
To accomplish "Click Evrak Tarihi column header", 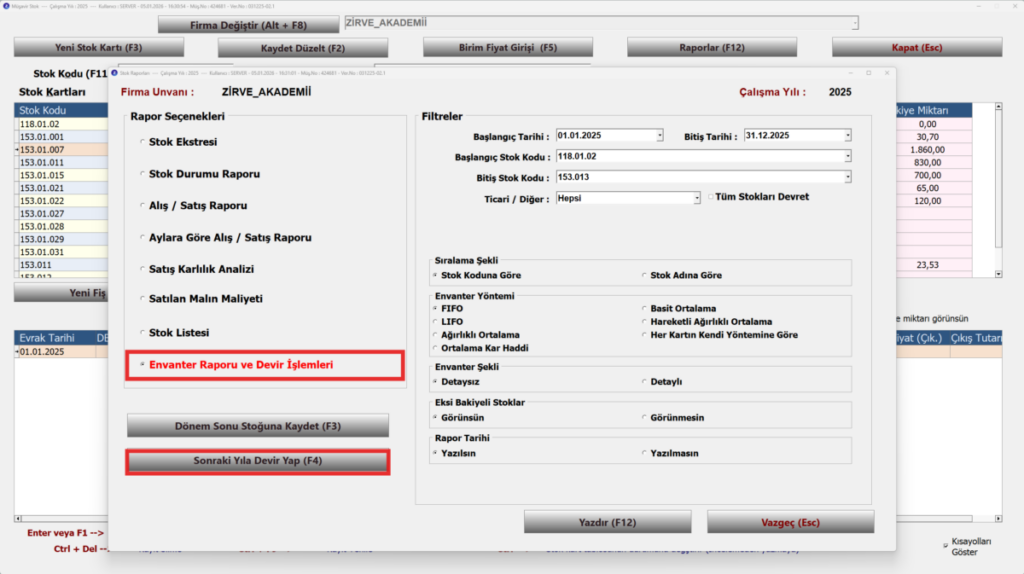I will (x=55, y=338).
